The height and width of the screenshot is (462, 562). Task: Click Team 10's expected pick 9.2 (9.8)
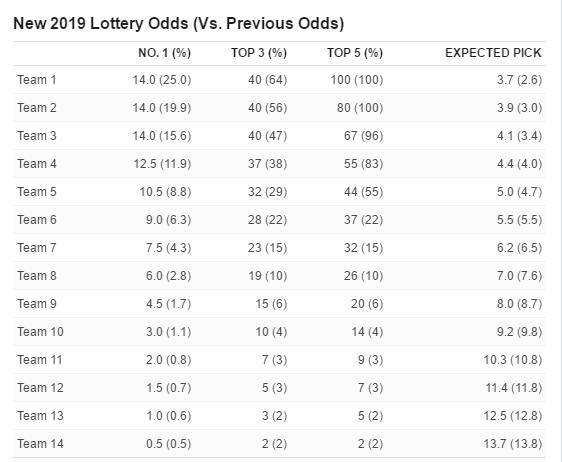[519, 331]
